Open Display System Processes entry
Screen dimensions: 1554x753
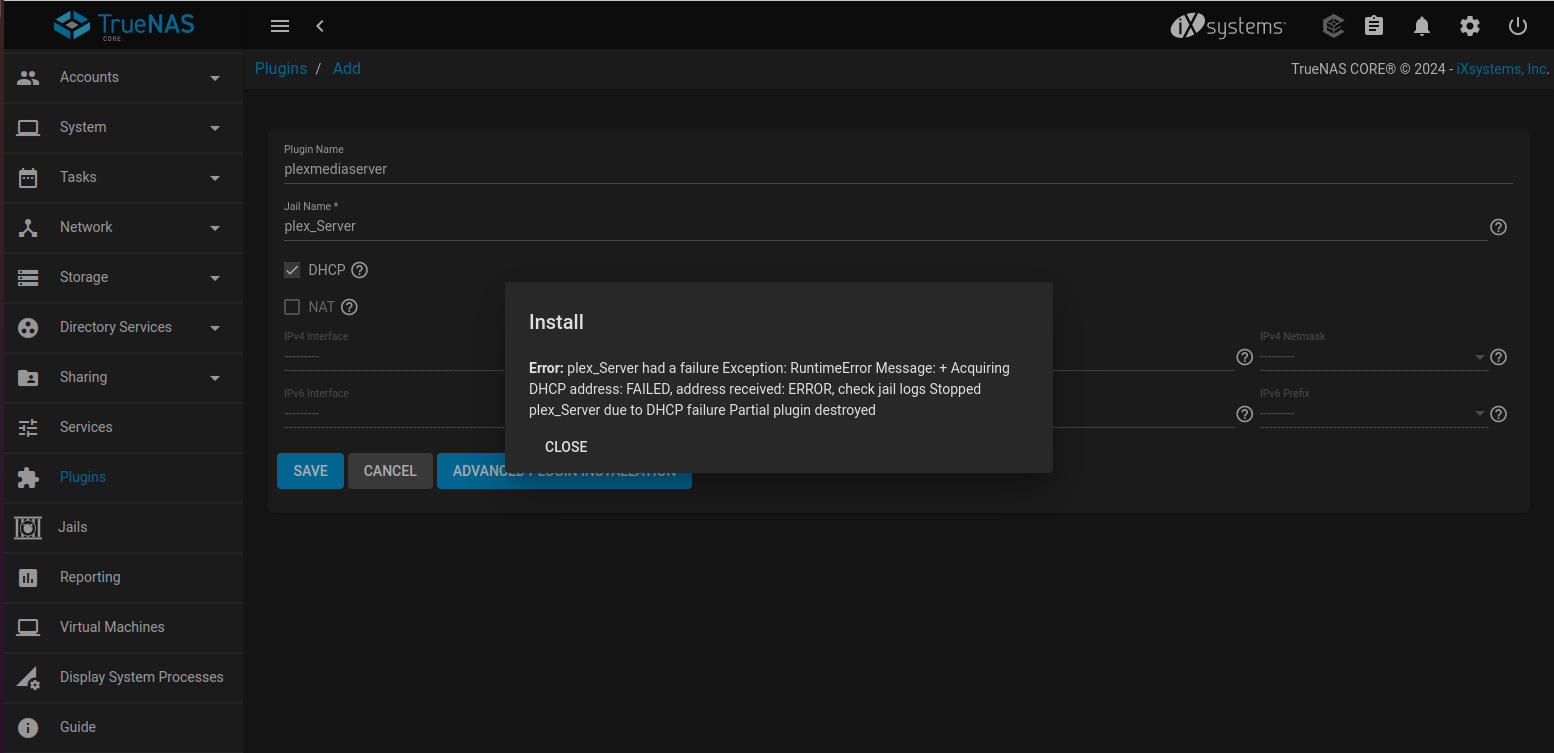[x=124, y=677]
